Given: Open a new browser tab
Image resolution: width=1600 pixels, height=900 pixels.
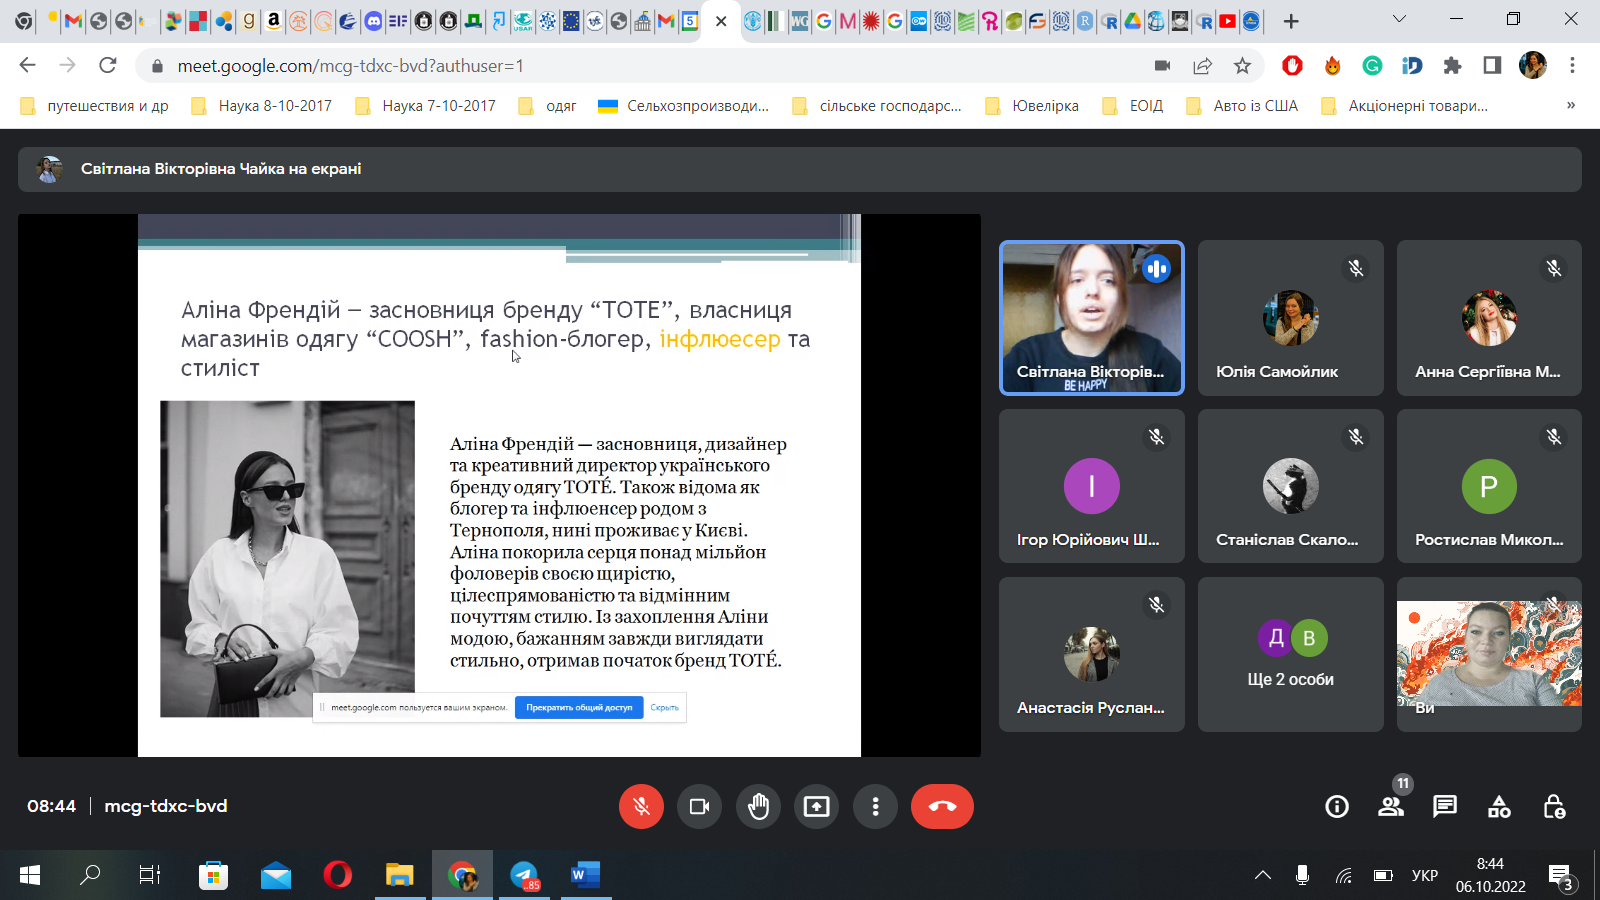Looking at the screenshot, I should pos(1291,21).
